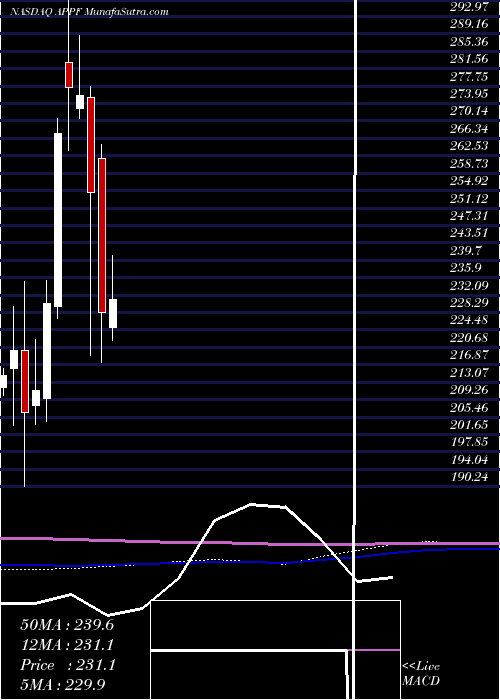Click the peak of the white MACD curve
The image size is (500, 700).
coord(251,505)
